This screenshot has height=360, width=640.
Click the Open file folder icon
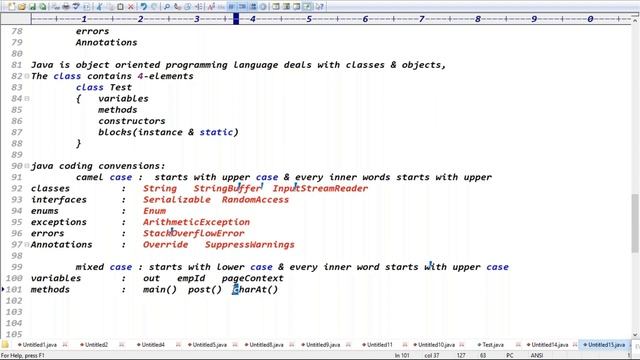pyautogui.click(x=21, y=7)
